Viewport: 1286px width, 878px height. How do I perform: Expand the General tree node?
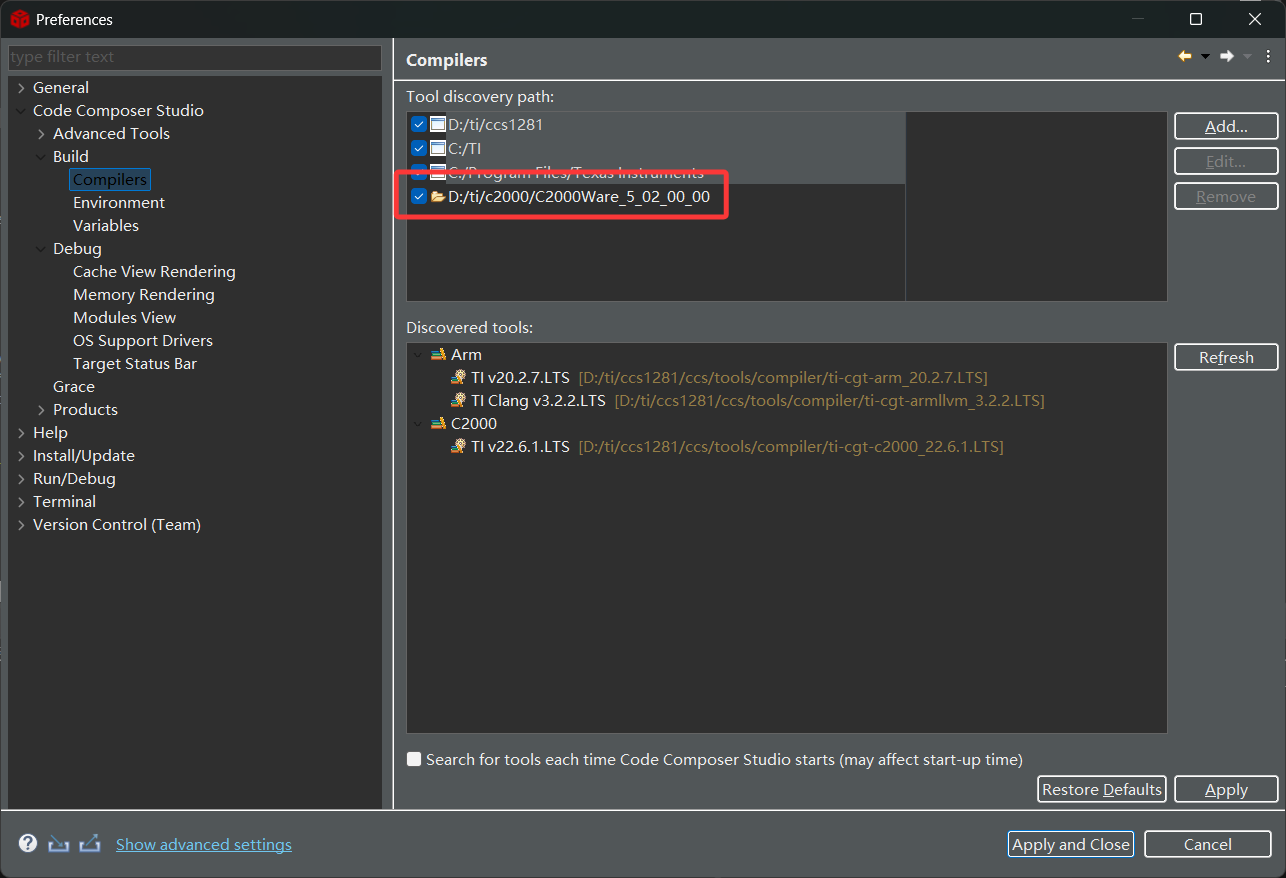22,88
